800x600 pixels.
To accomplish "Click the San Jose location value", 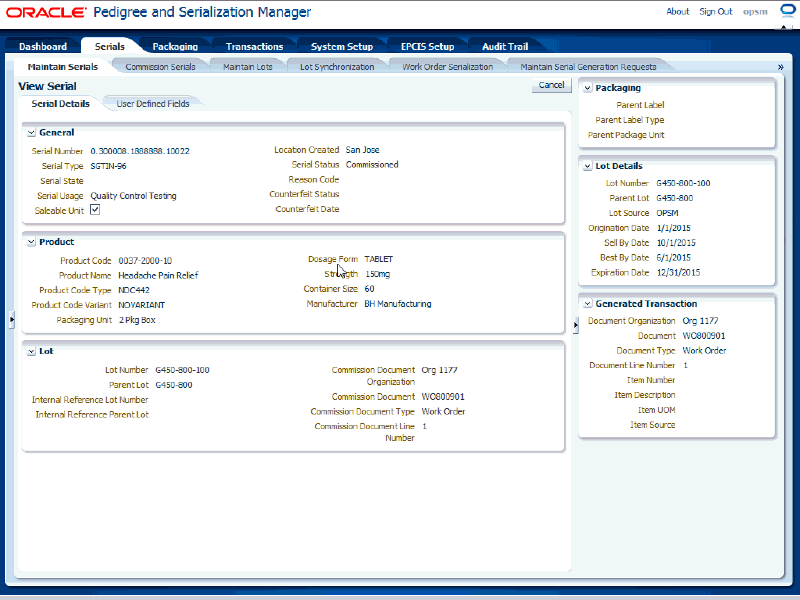I will [362, 149].
